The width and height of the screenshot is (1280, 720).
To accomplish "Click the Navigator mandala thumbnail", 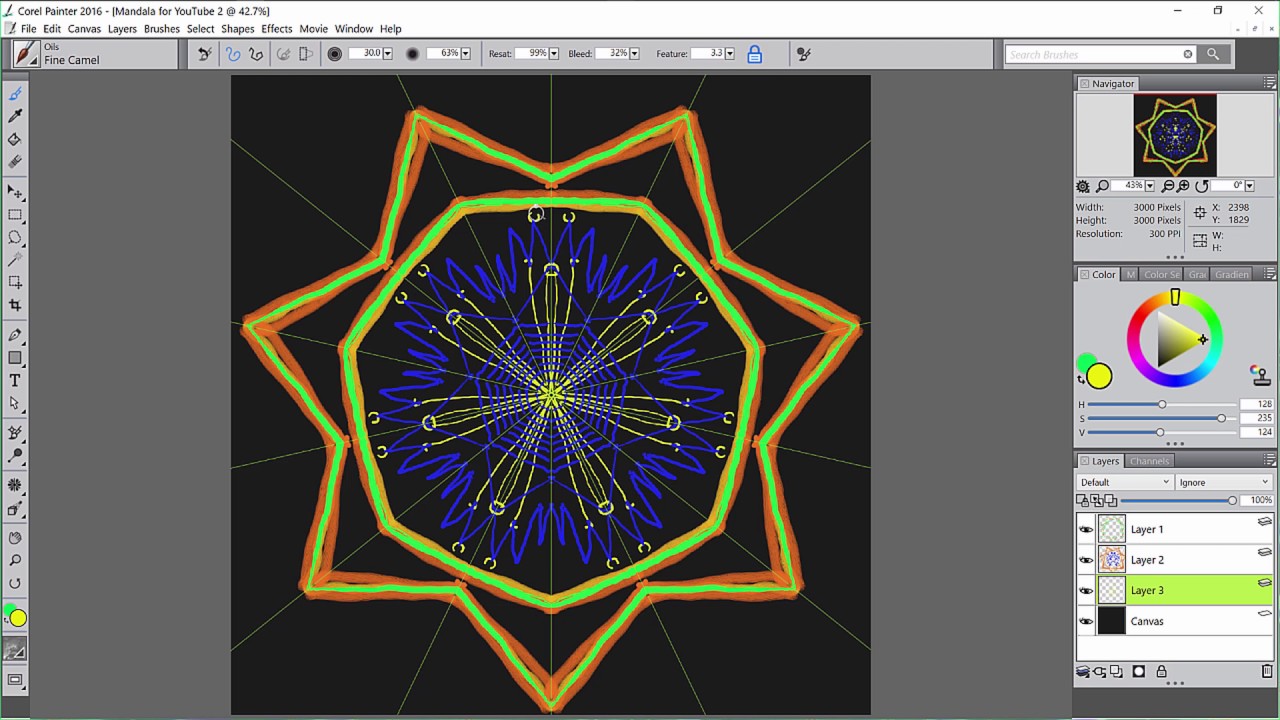I will click(x=1175, y=135).
